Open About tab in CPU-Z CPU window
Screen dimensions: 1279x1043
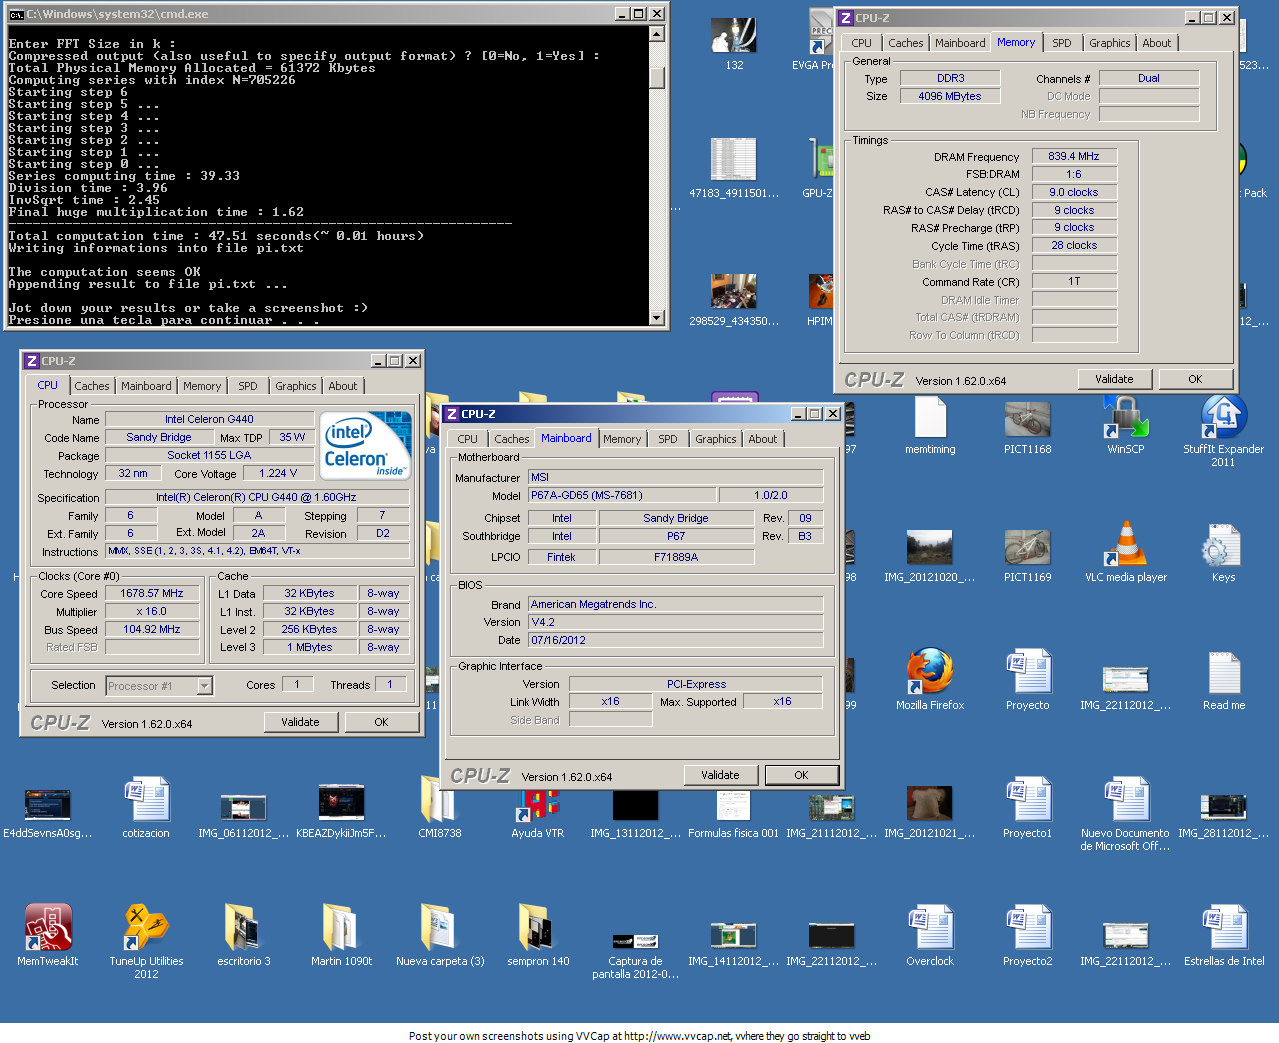tap(343, 386)
